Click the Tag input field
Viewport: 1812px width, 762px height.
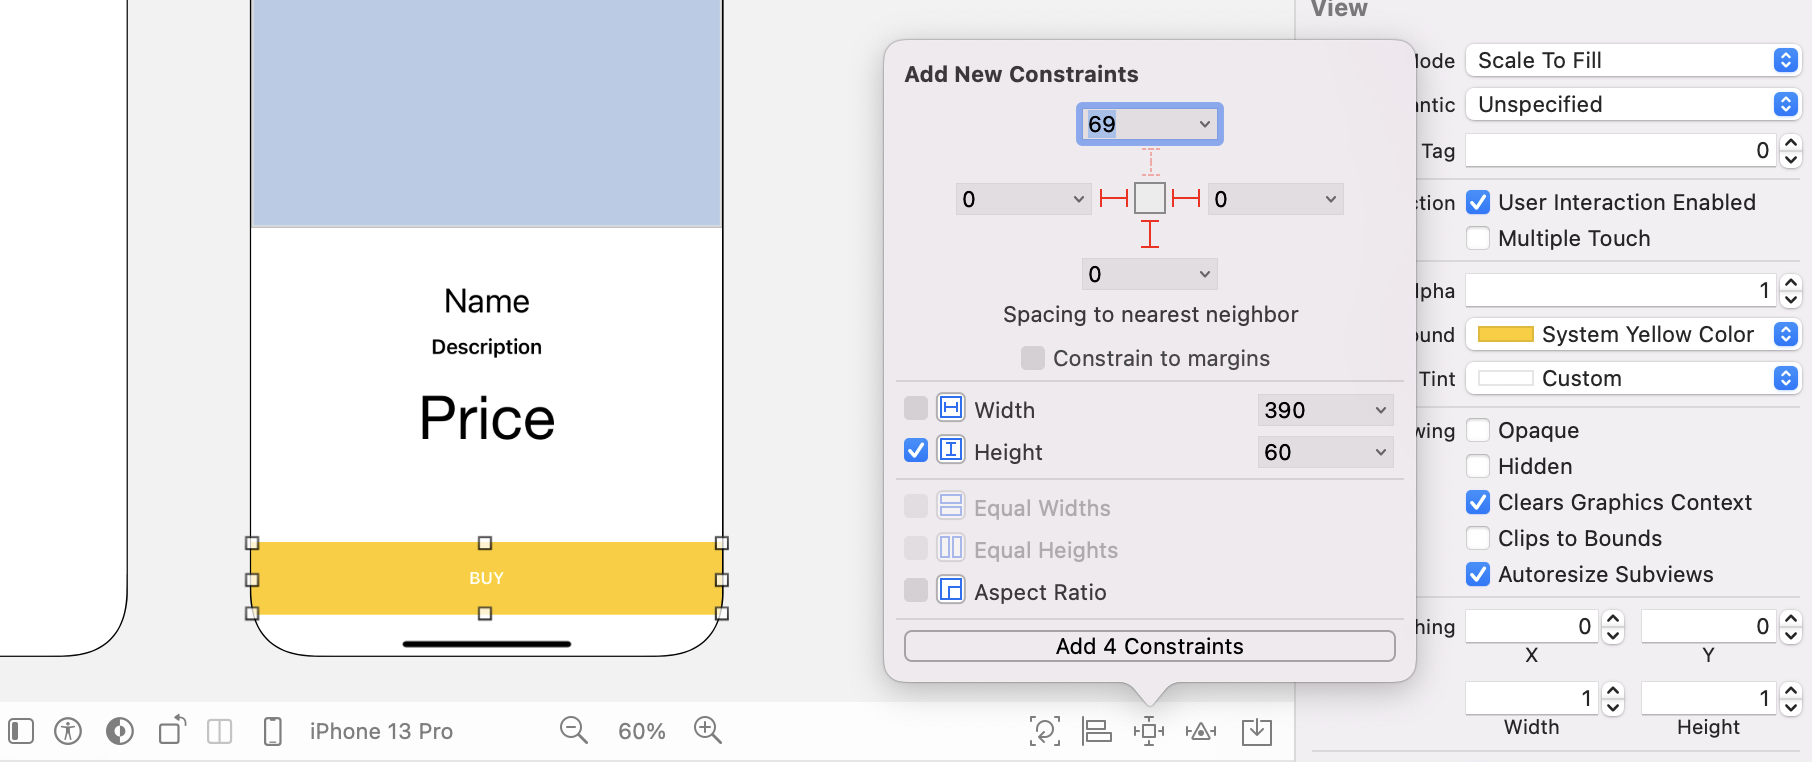pyautogui.click(x=1618, y=151)
